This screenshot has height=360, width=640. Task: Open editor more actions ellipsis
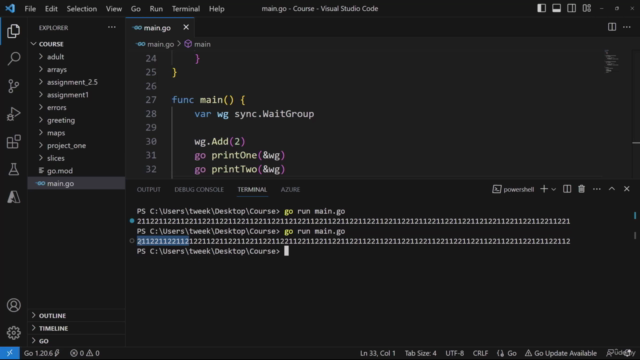627,27
